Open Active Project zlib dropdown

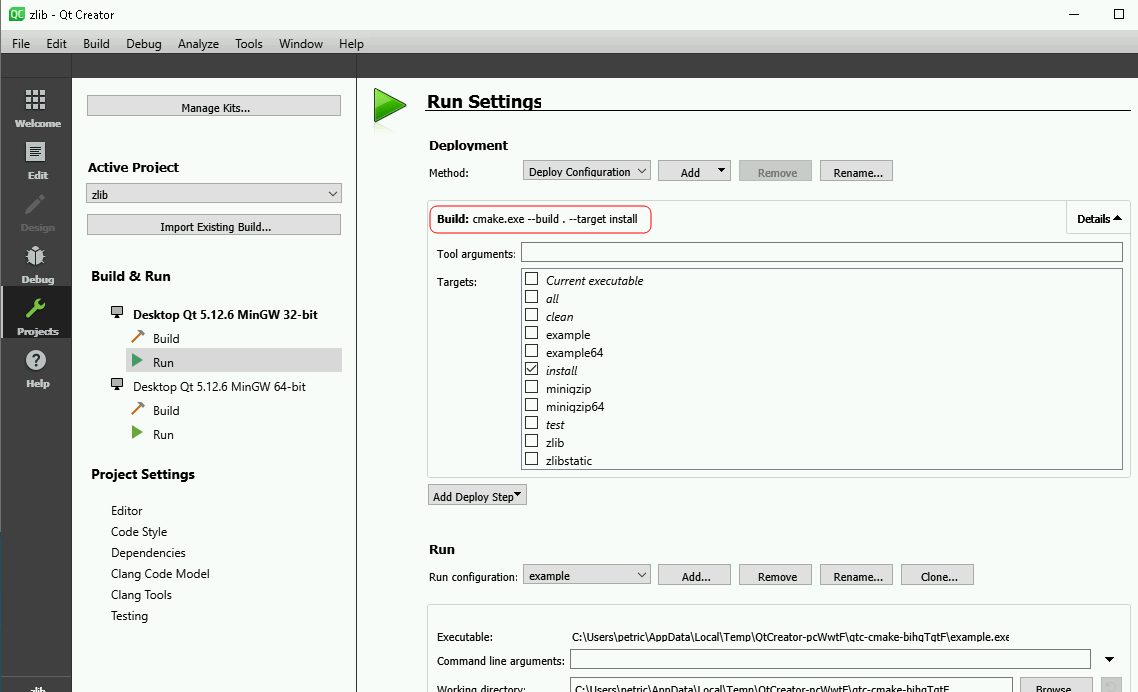pyautogui.click(x=213, y=194)
